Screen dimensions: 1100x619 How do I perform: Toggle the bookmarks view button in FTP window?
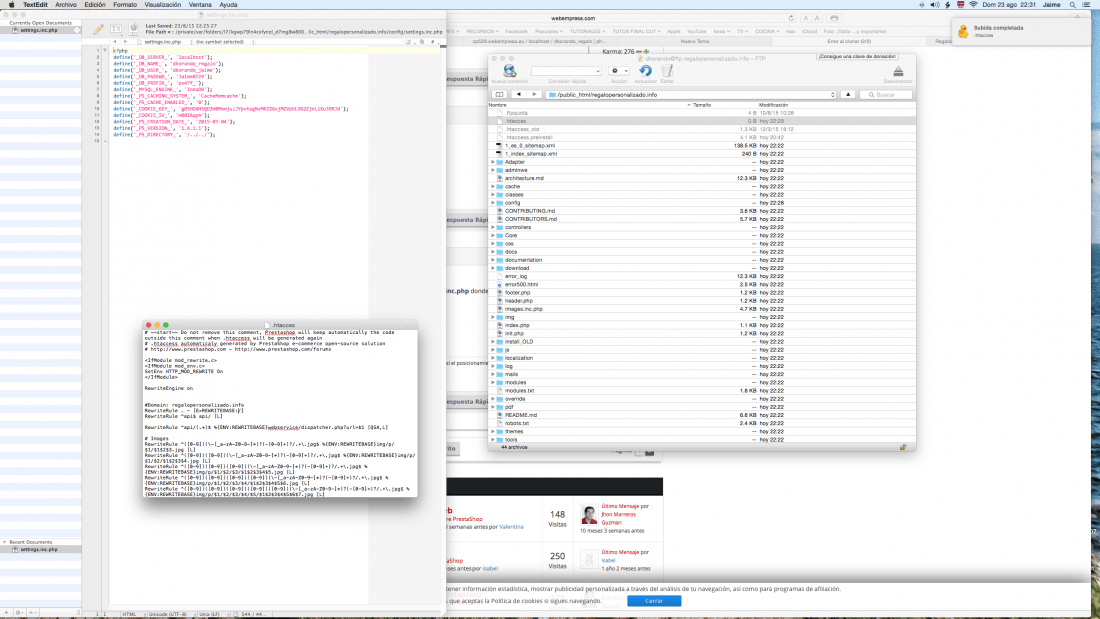pos(499,95)
